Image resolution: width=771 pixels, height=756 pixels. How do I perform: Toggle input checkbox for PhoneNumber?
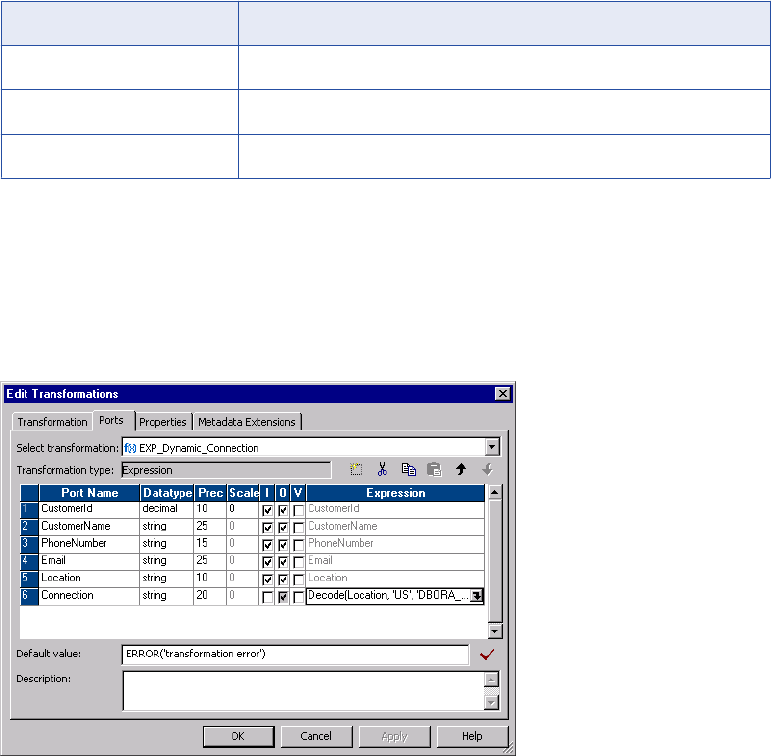(x=267, y=545)
